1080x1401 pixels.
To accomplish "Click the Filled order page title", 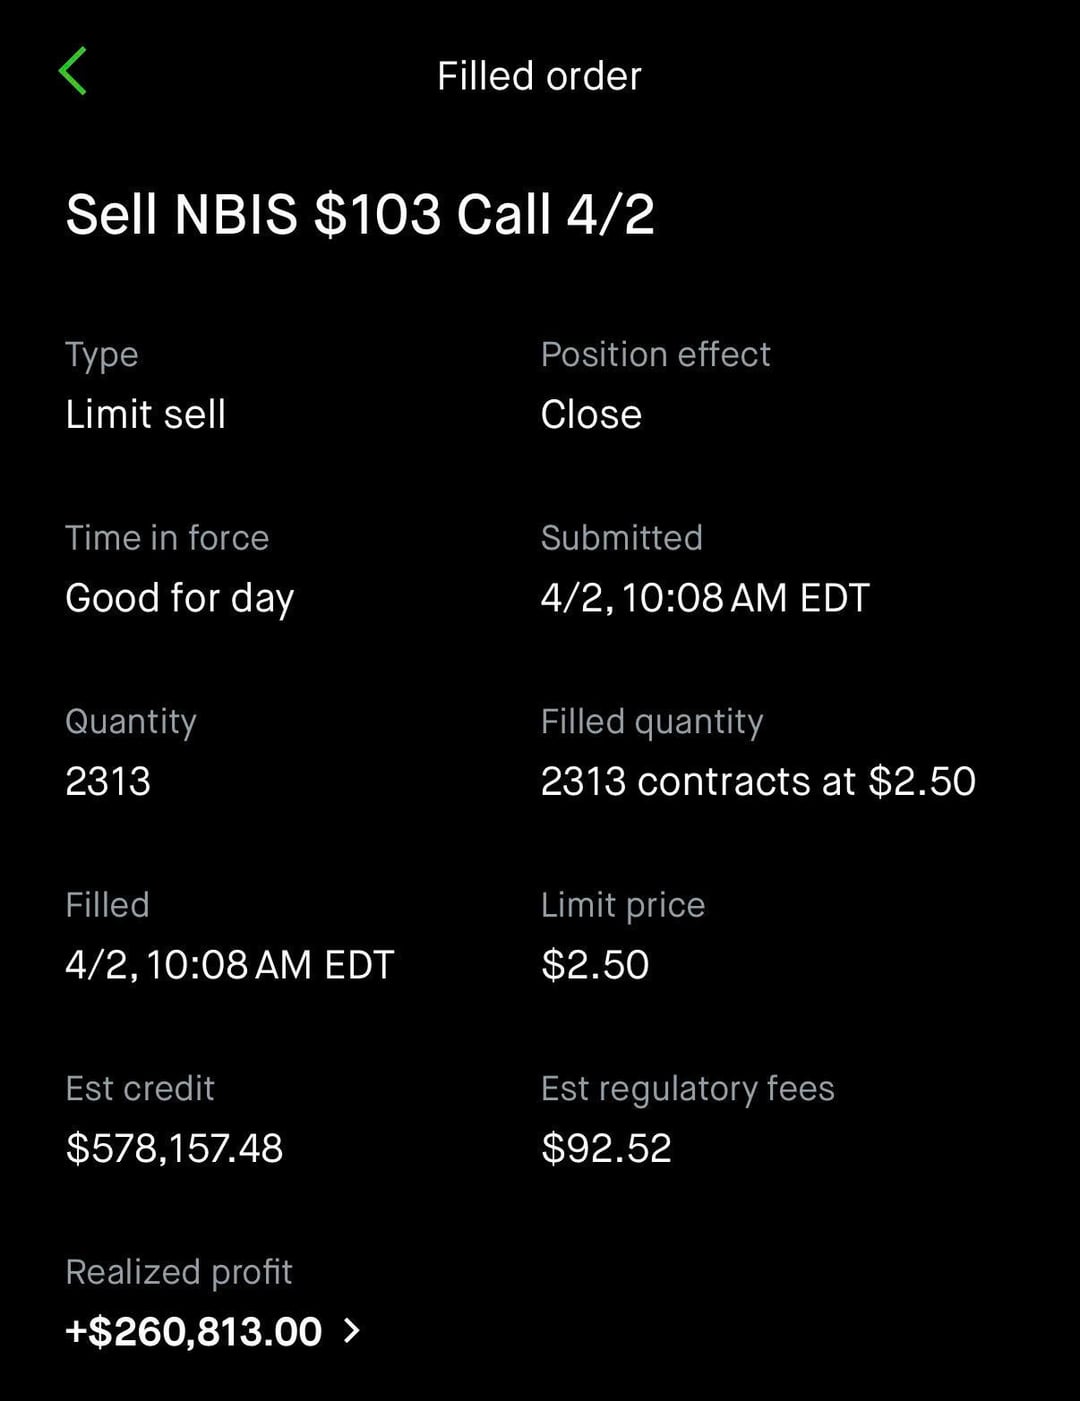I will point(539,76).
